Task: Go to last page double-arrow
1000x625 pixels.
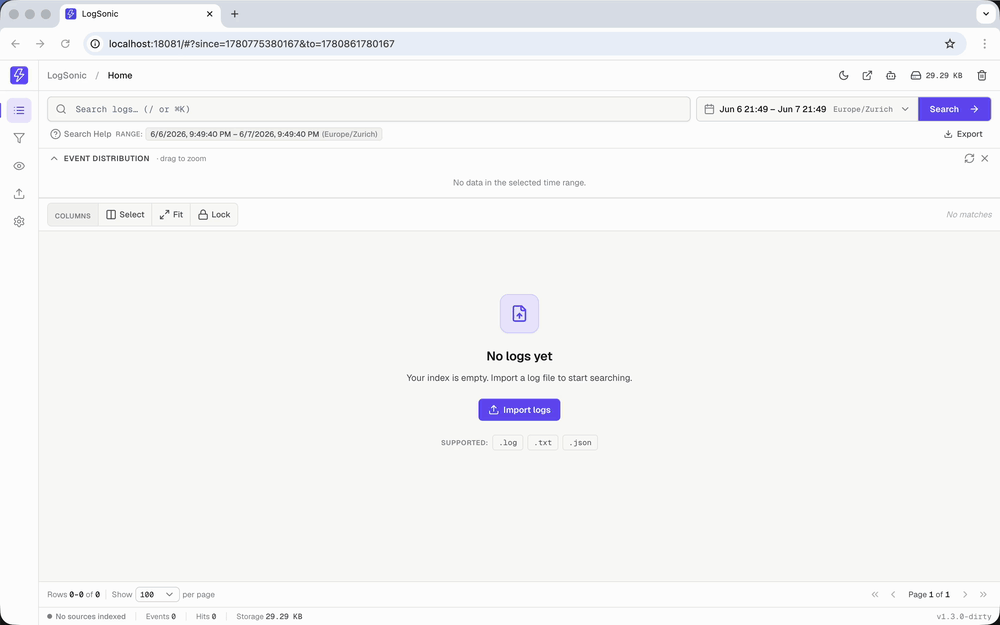Action: pos(984,594)
